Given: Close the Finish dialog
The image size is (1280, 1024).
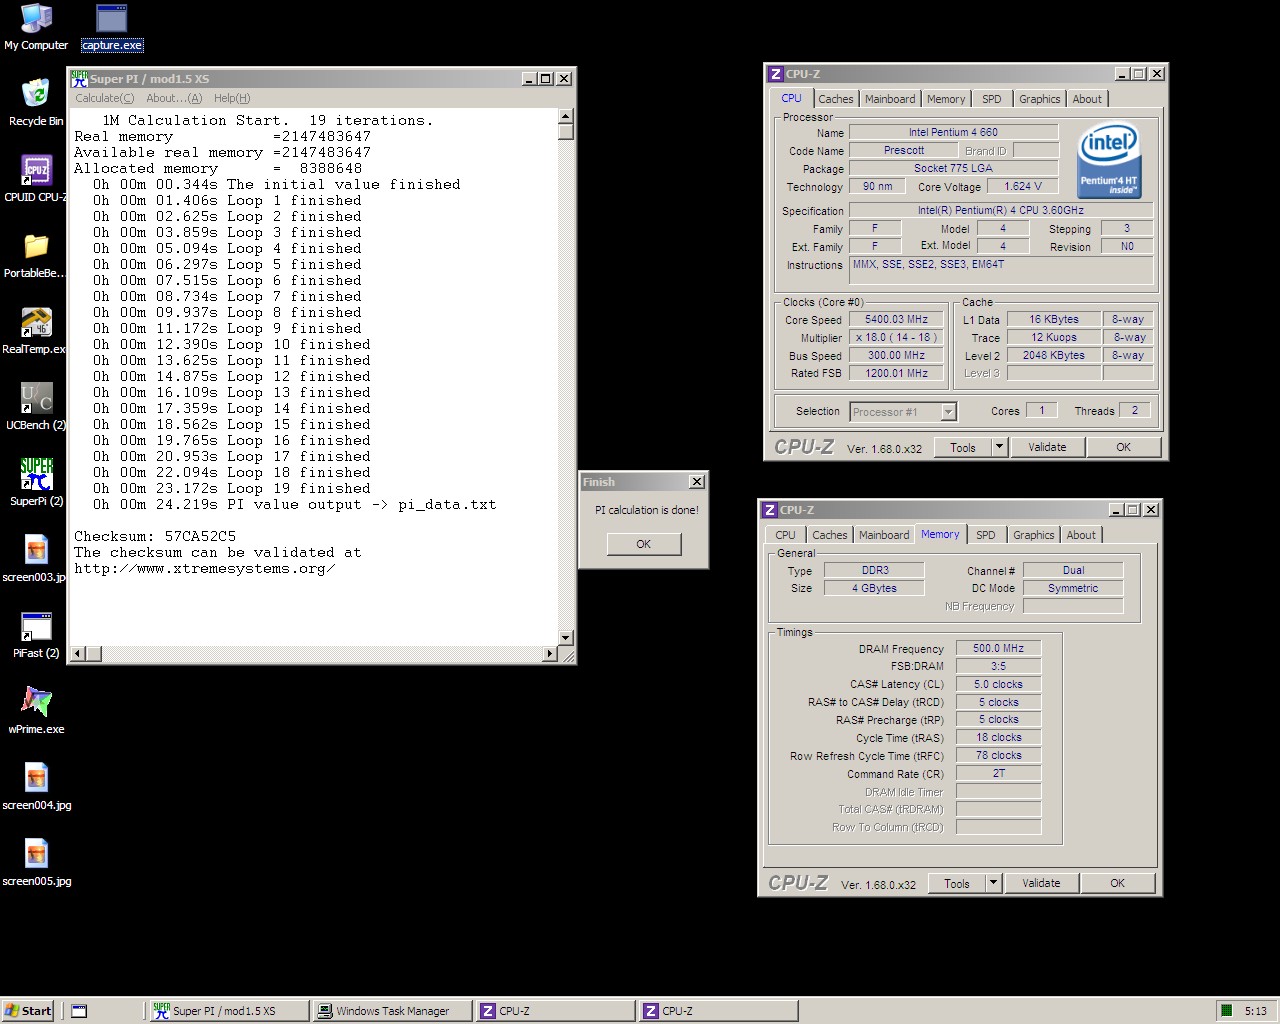Looking at the screenshot, I should coord(697,482).
